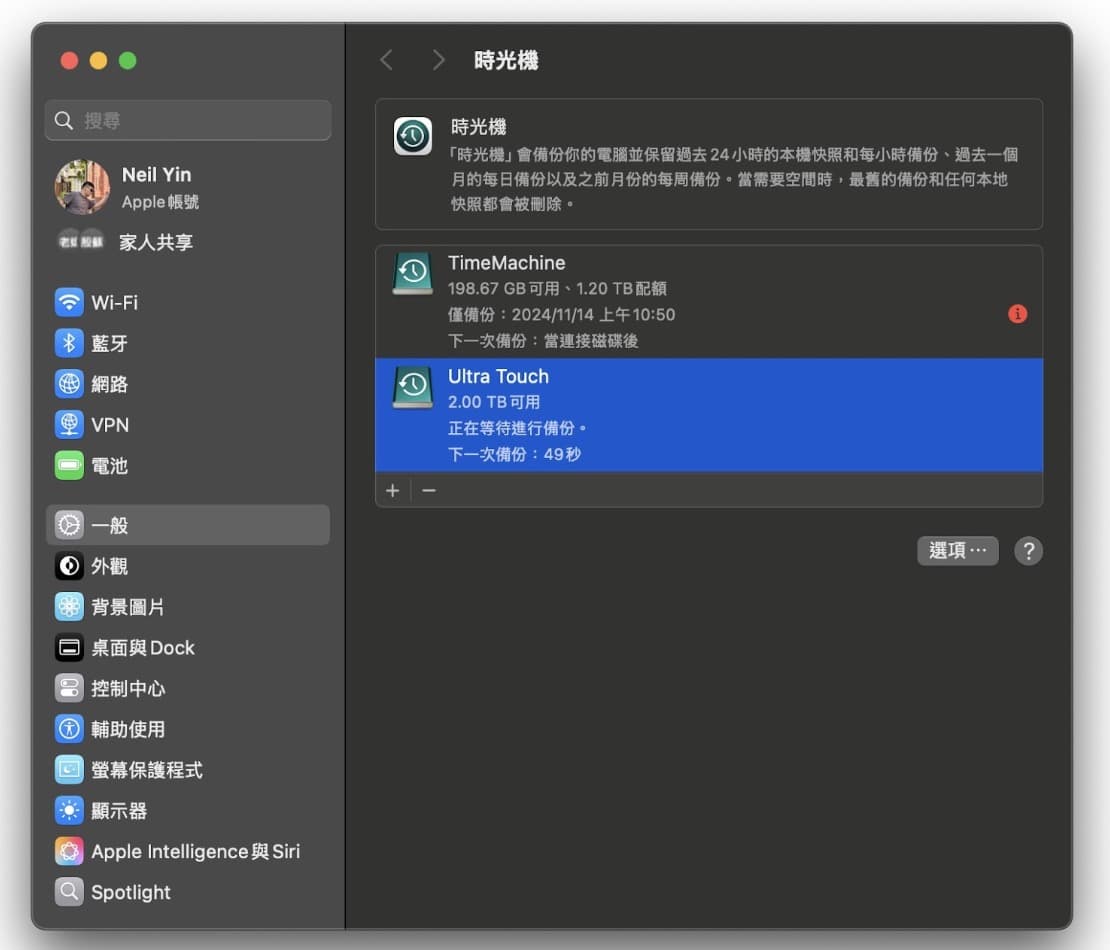Click 正在等待進行備份 status text
Image resolution: width=1110 pixels, height=950 pixels.
(x=517, y=428)
